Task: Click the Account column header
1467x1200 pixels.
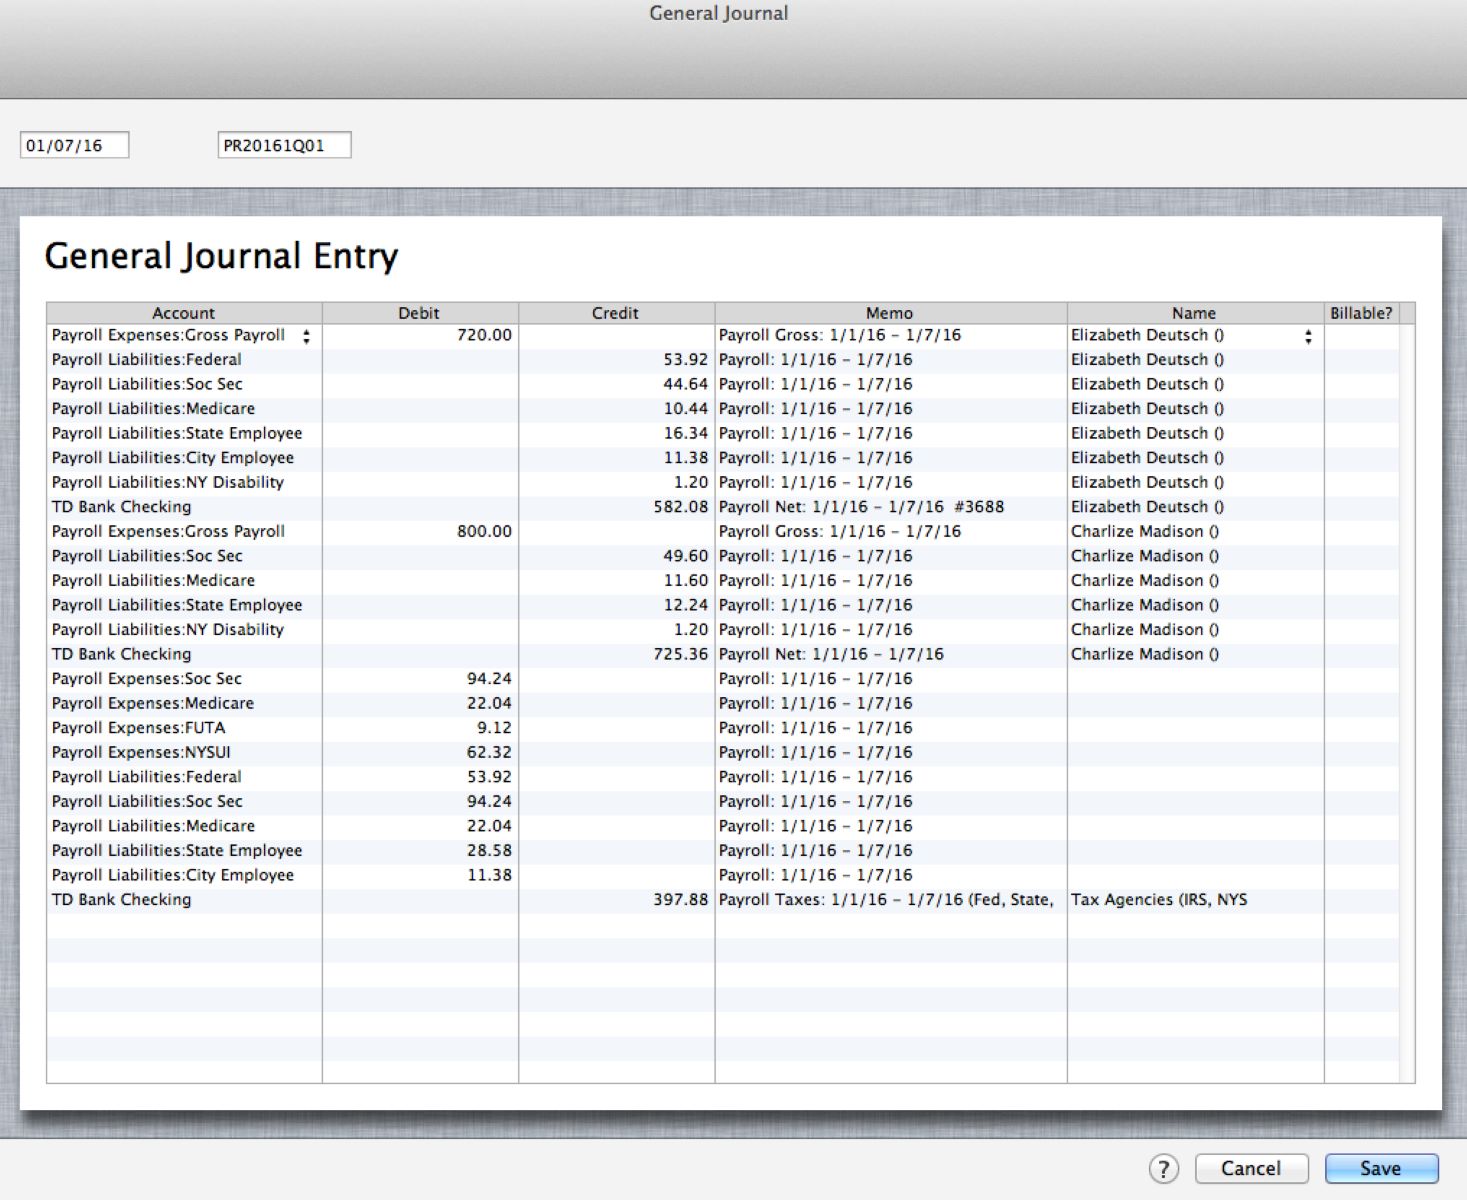Action: tap(184, 313)
